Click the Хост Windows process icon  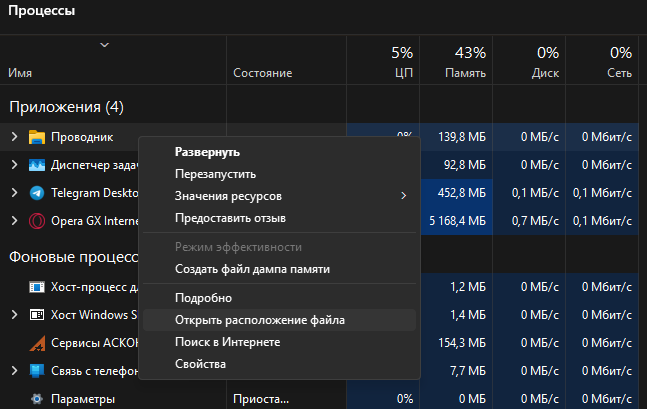pyautogui.click(x=37, y=315)
